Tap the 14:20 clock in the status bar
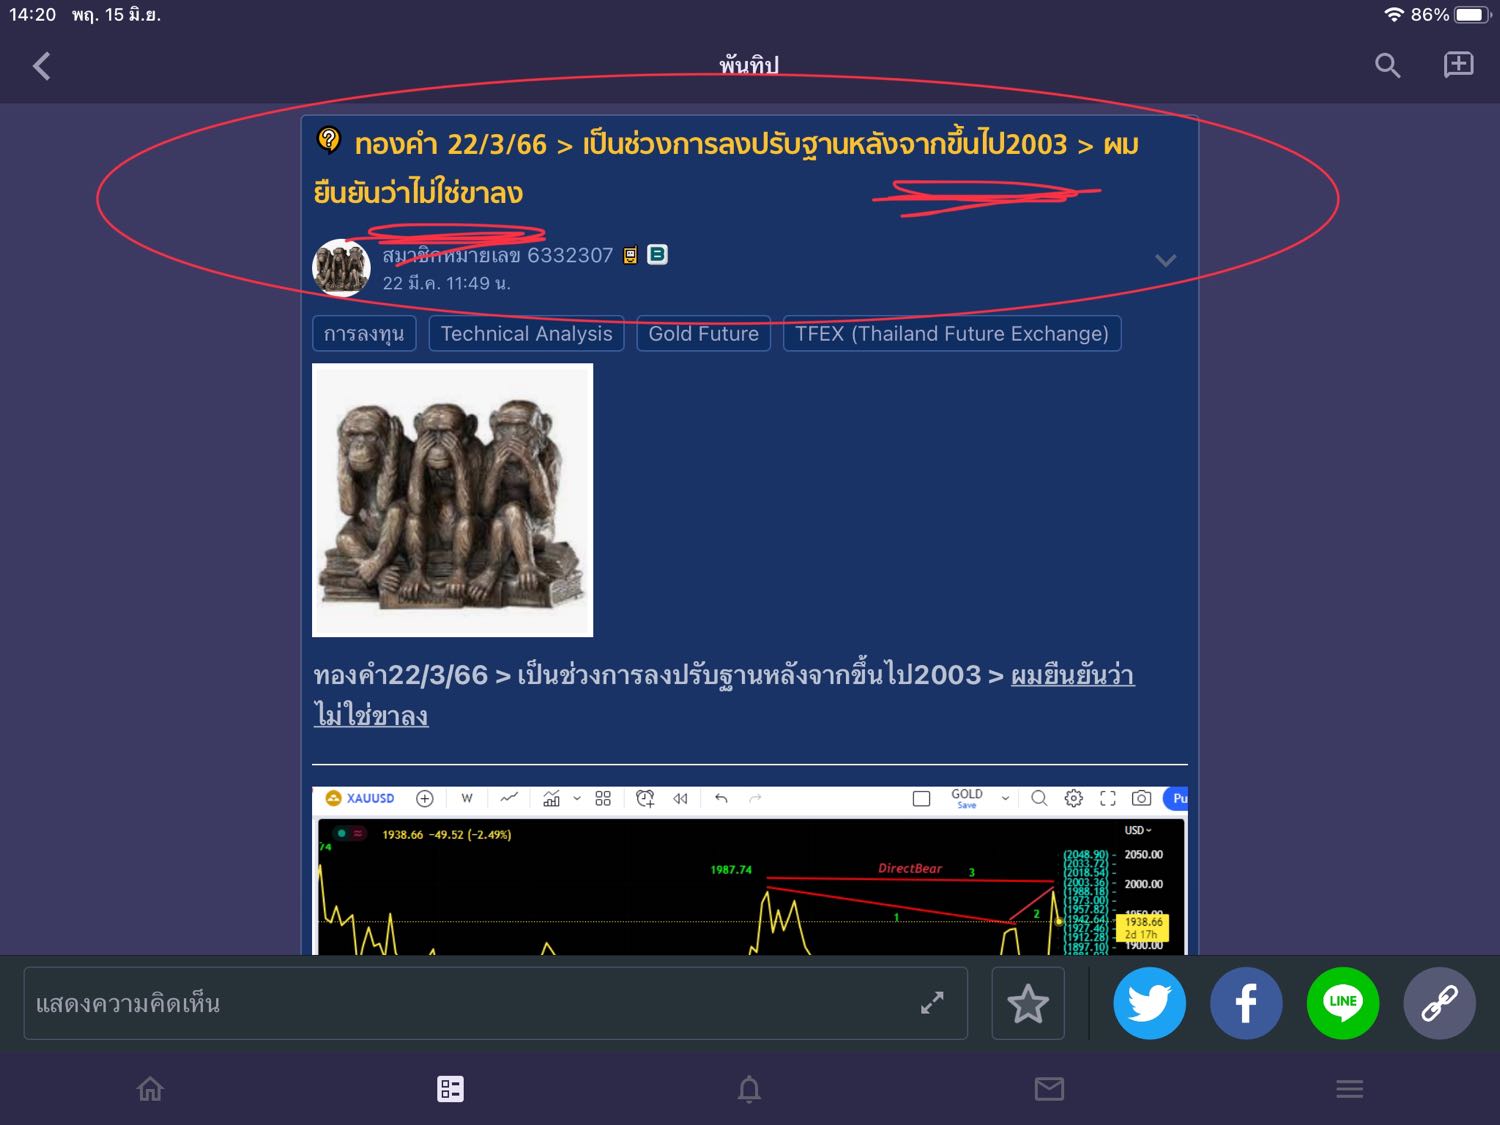Screen dimensions: 1500x1125 tap(32, 15)
